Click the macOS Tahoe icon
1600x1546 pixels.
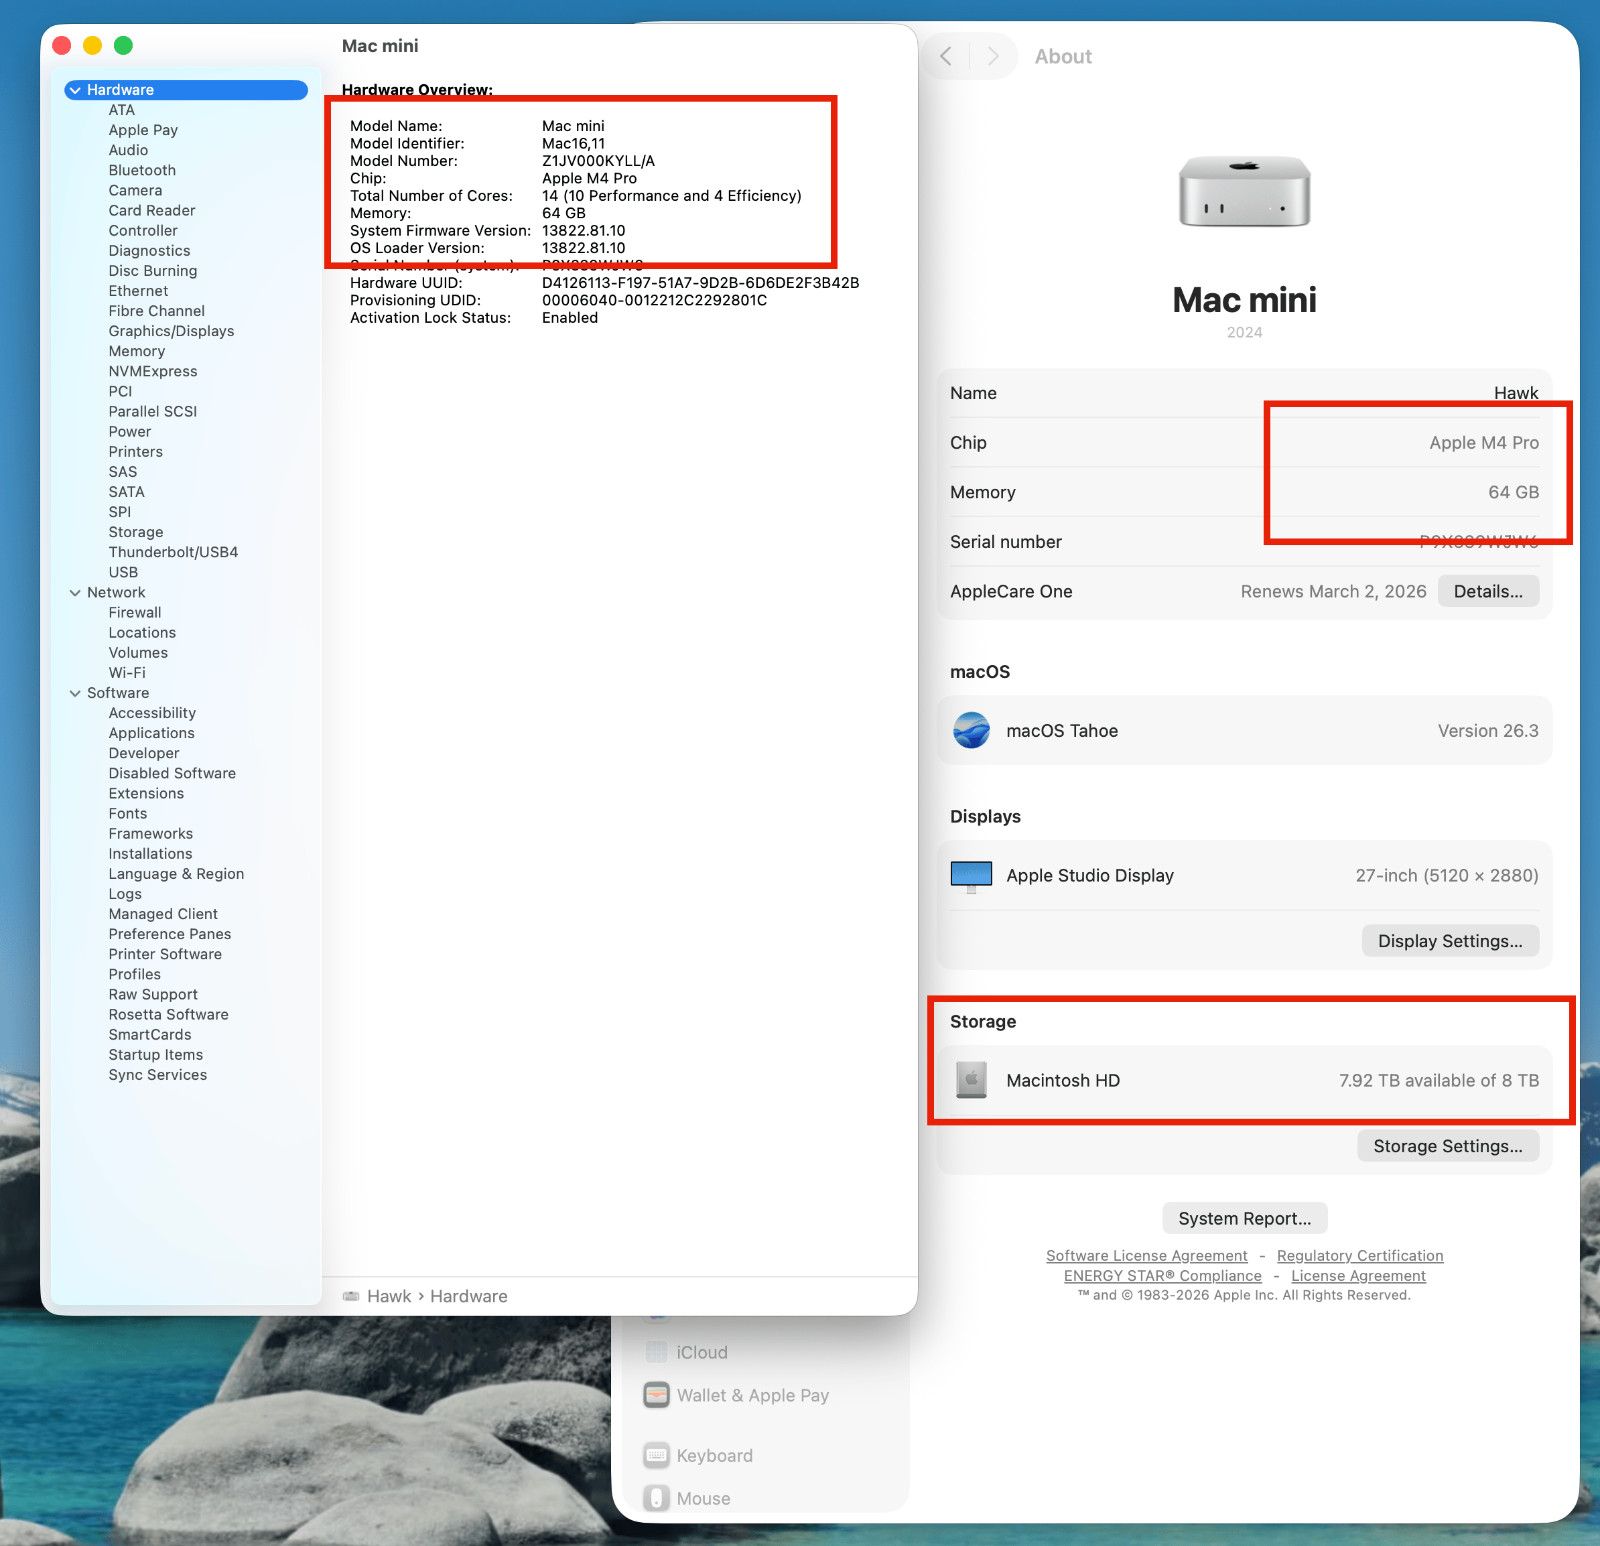pyautogui.click(x=971, y=731)
